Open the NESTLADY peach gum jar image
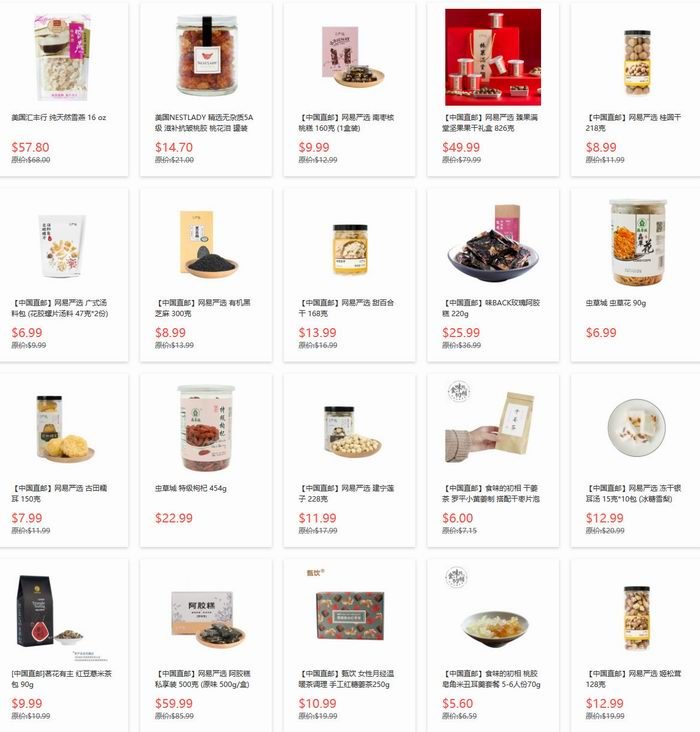Screen dimensions: 700x732 pyautogui.click(x=206, y=55)
